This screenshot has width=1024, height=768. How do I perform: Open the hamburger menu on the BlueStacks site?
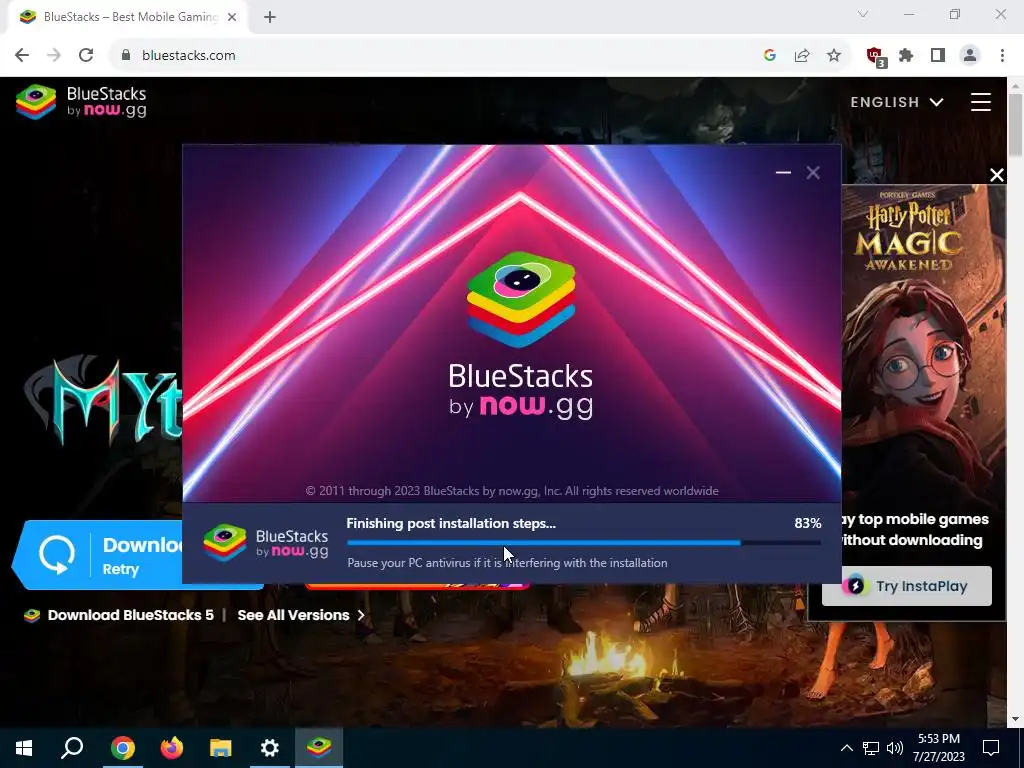coord(980,102)
